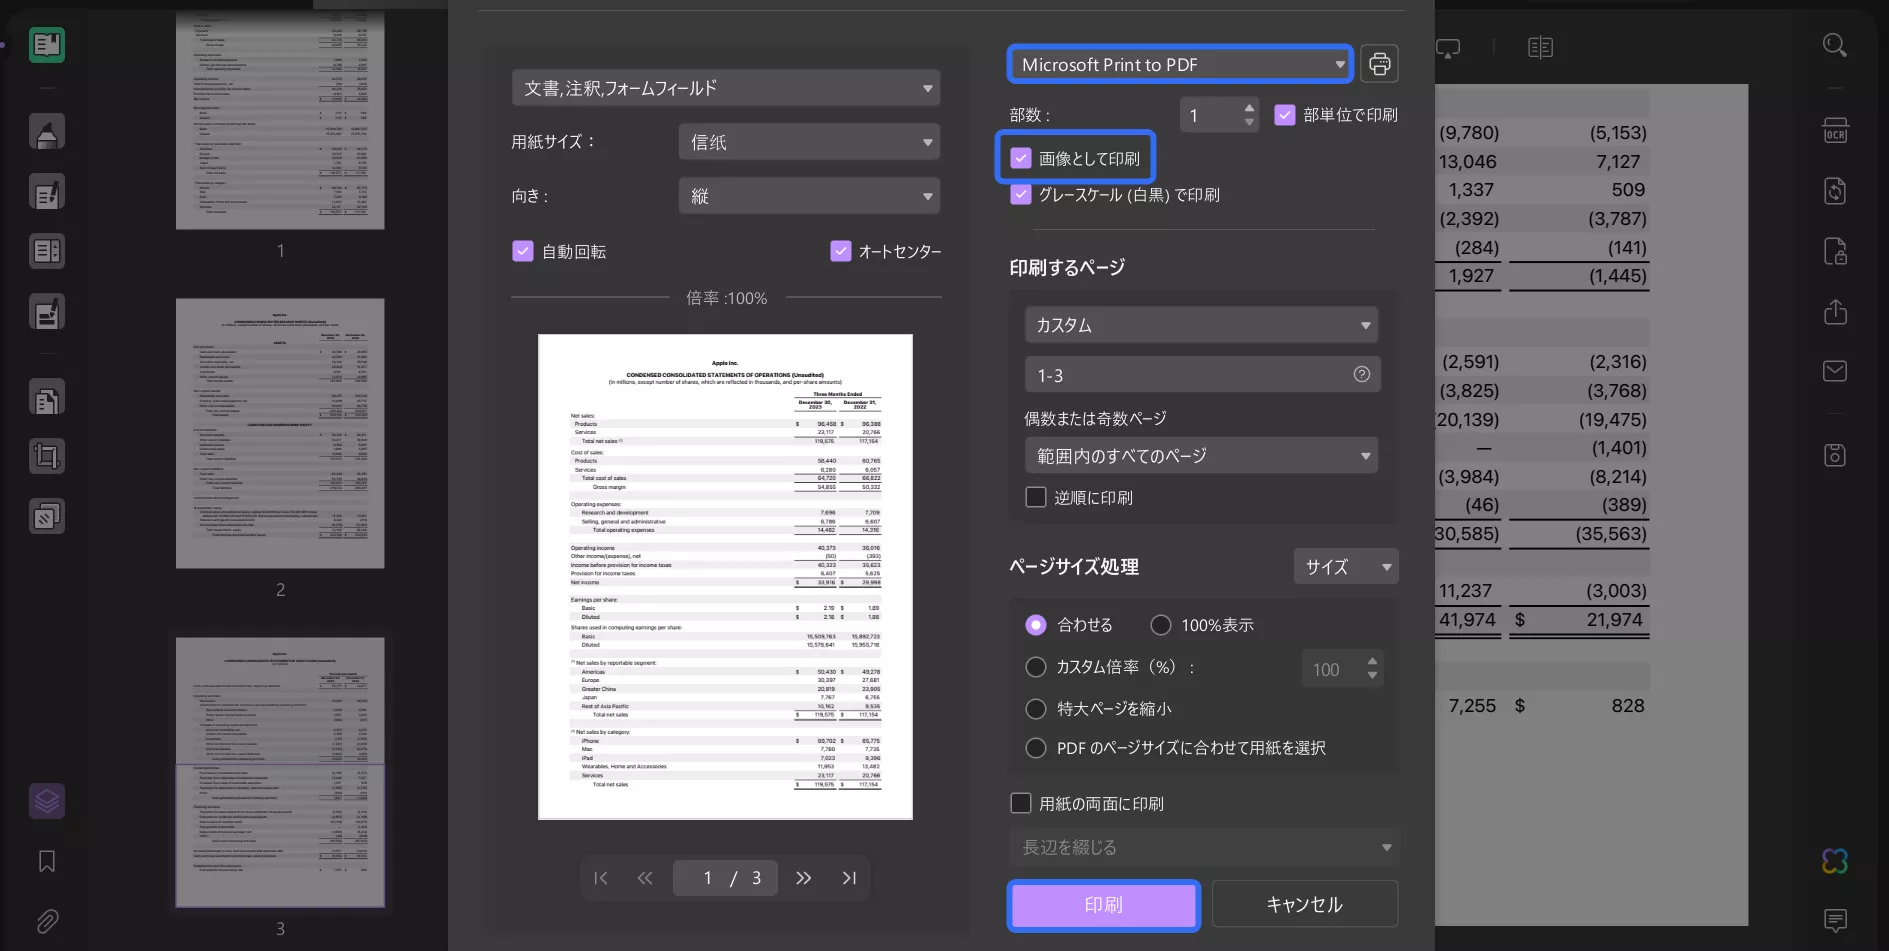Uncheck 部単位で印刷

click(1285, 114)
